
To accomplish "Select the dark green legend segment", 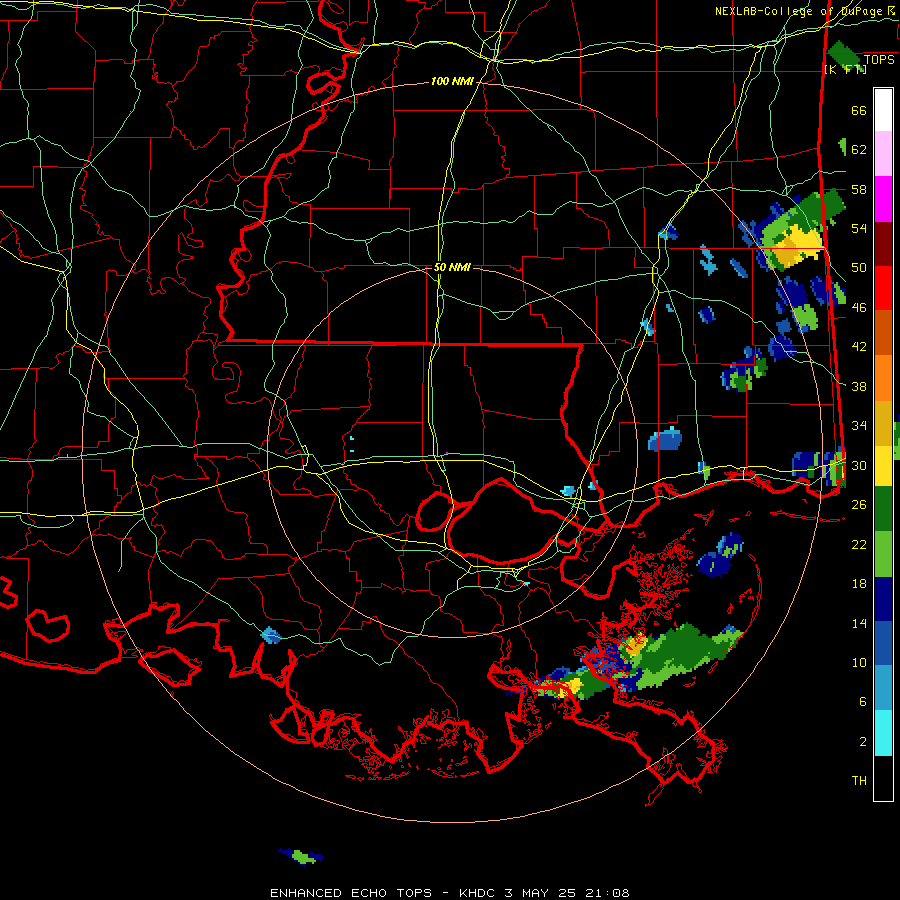I will click(x=883, y=509).
